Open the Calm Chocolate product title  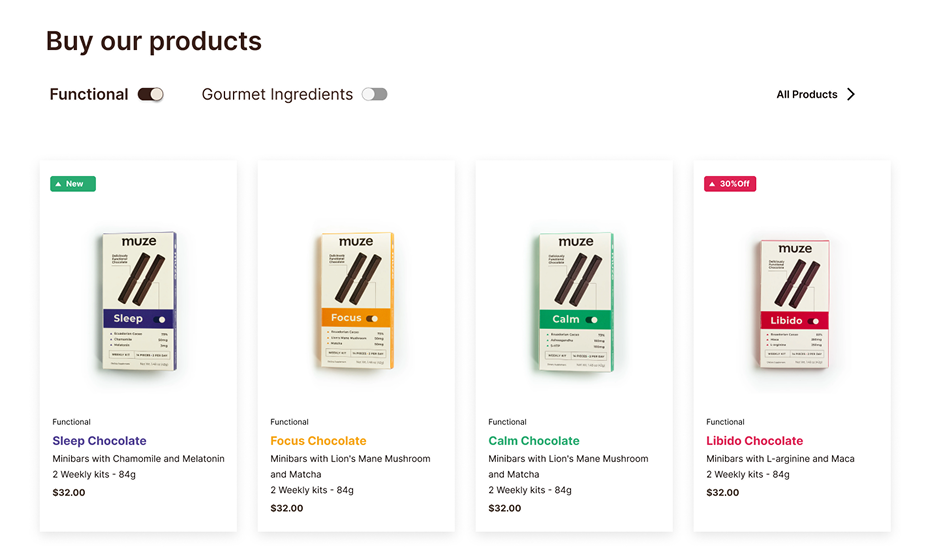tap(534, 441)
